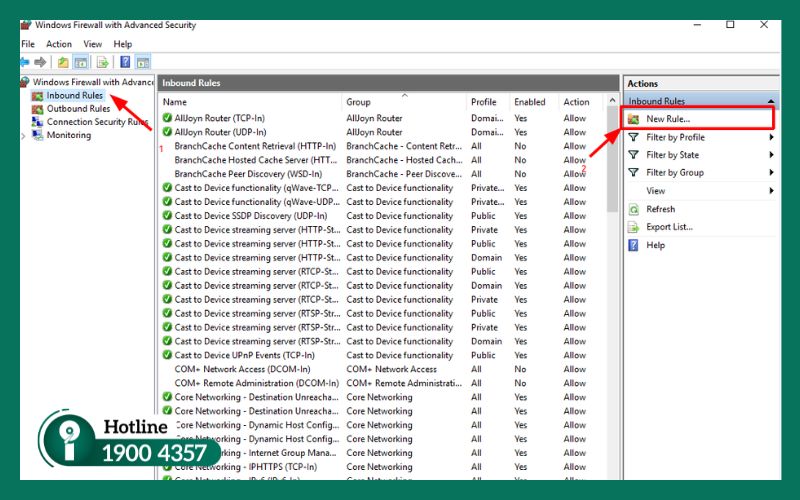
Task: Select Cast to Device functionality (qWave-TCP rule
Action: (257, 188)
